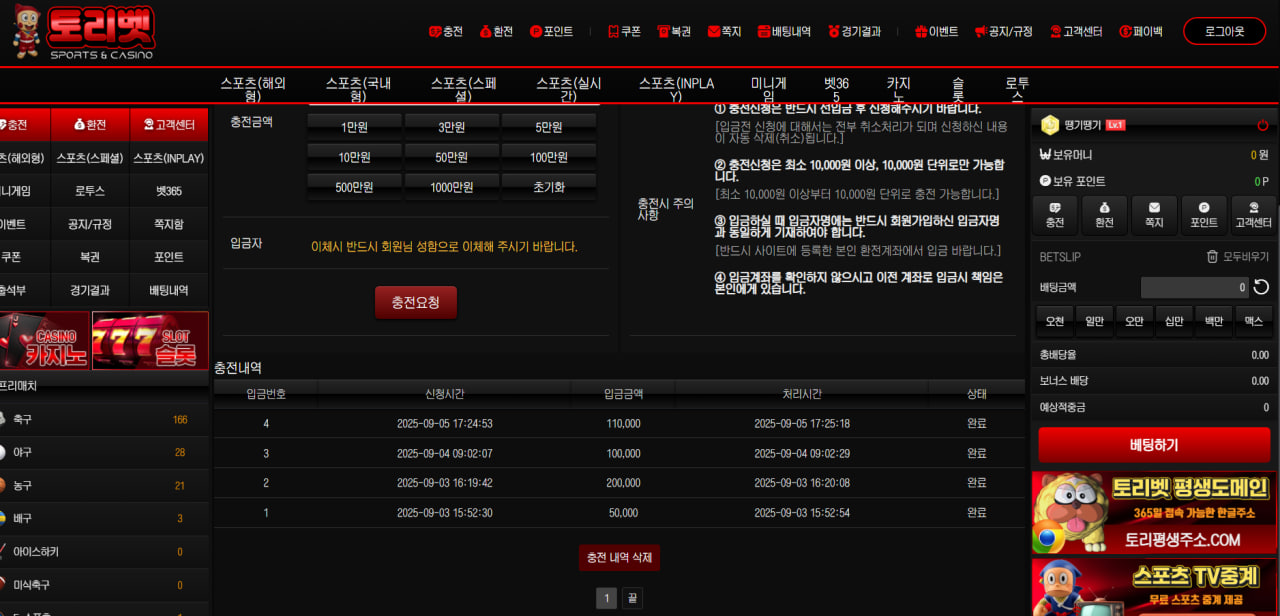Viewport: 1280px width, 616px height.
Task: Select 축구 in the sports list
Action: [23, 420]
